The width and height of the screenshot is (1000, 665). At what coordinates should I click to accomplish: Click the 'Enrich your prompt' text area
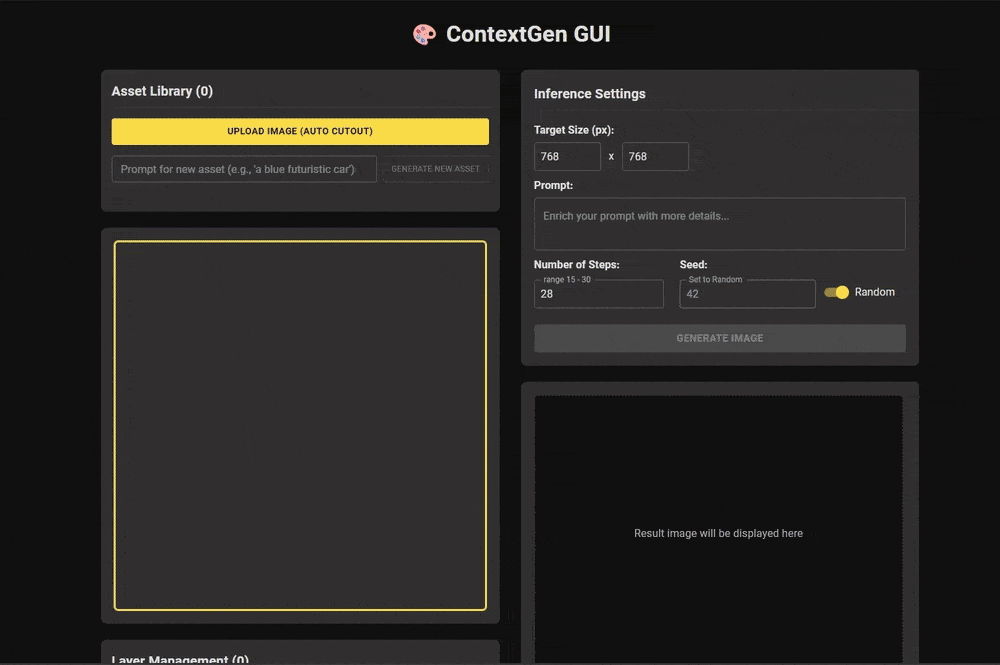(x=719, y=223)
